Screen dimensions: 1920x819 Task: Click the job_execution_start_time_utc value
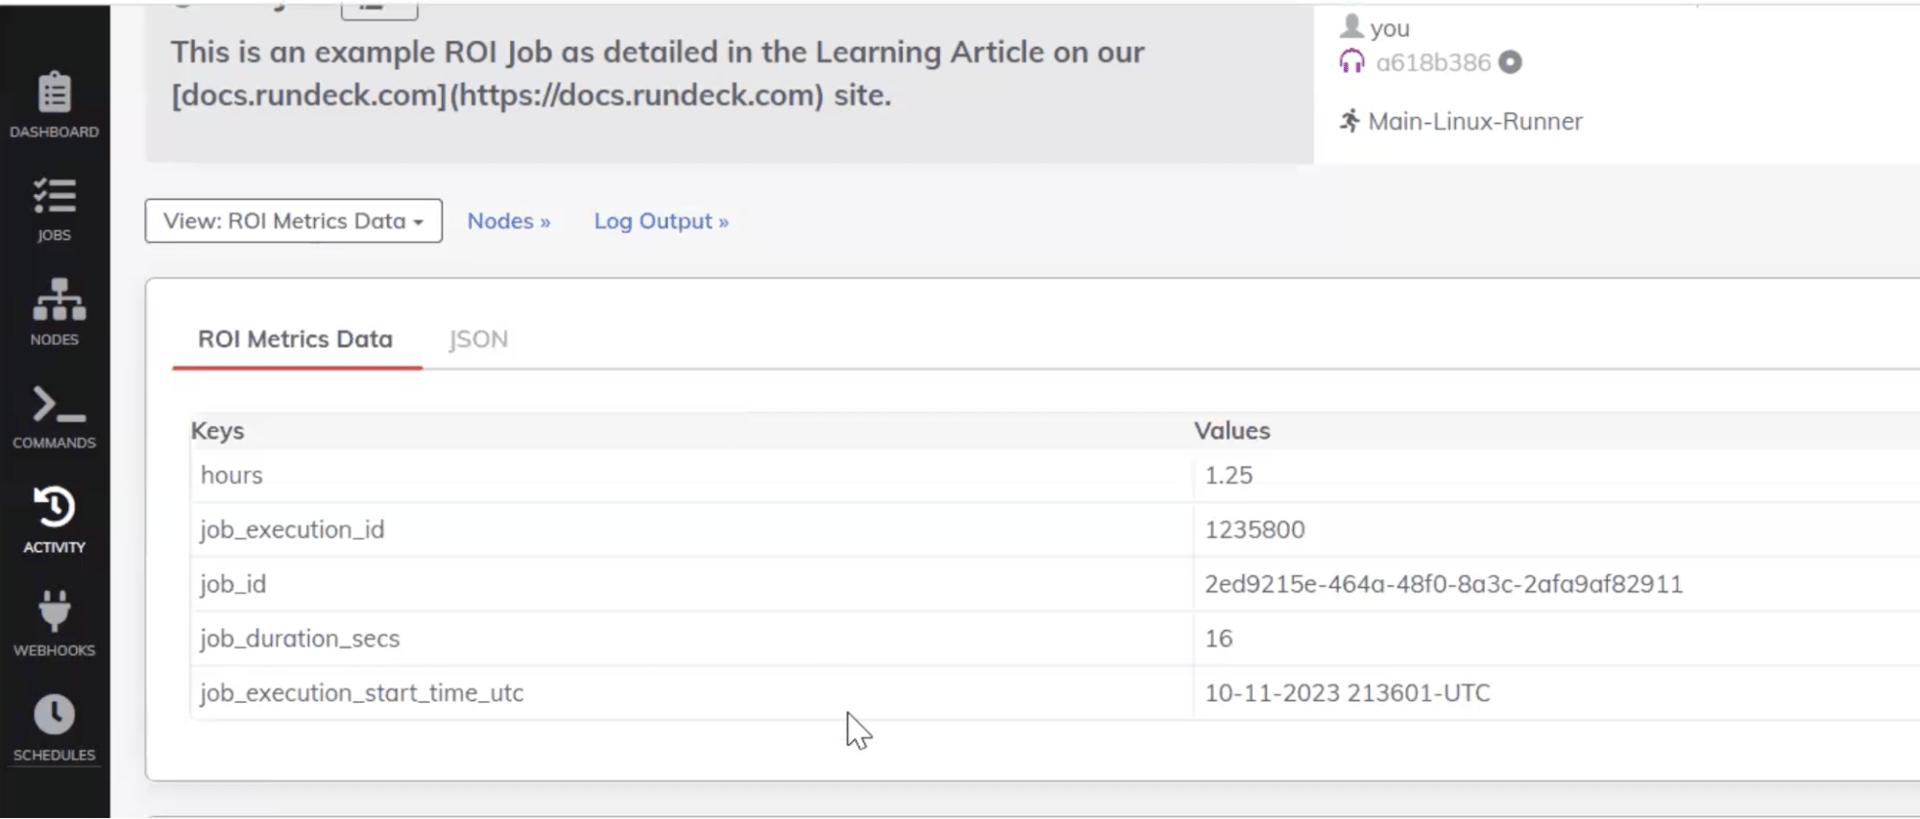pyautogui.click(x=1346, y=693)
